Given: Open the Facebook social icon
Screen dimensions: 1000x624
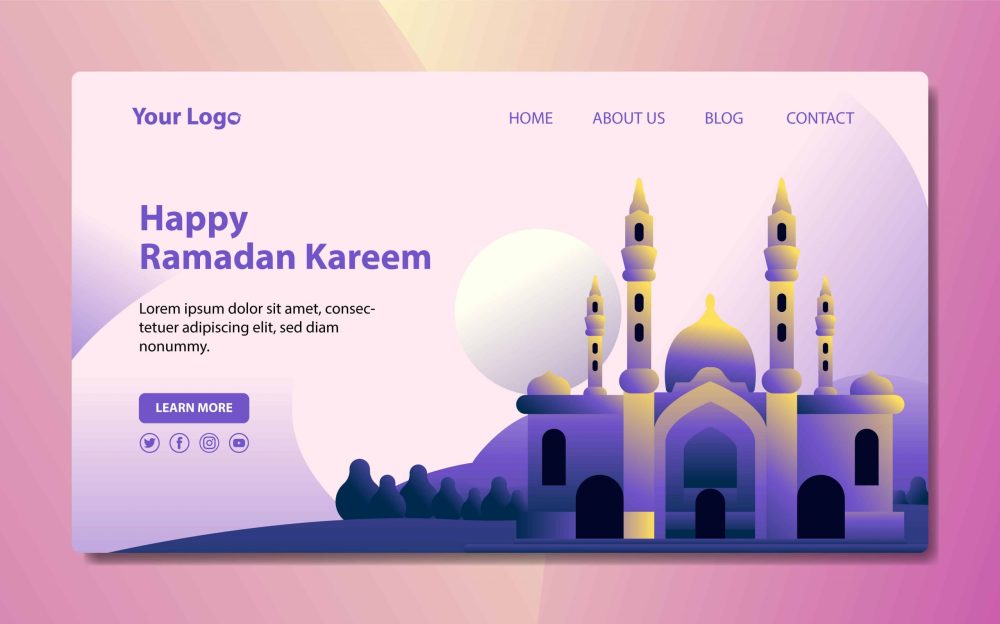Looking at the screenshot, I should coord(179,443).
